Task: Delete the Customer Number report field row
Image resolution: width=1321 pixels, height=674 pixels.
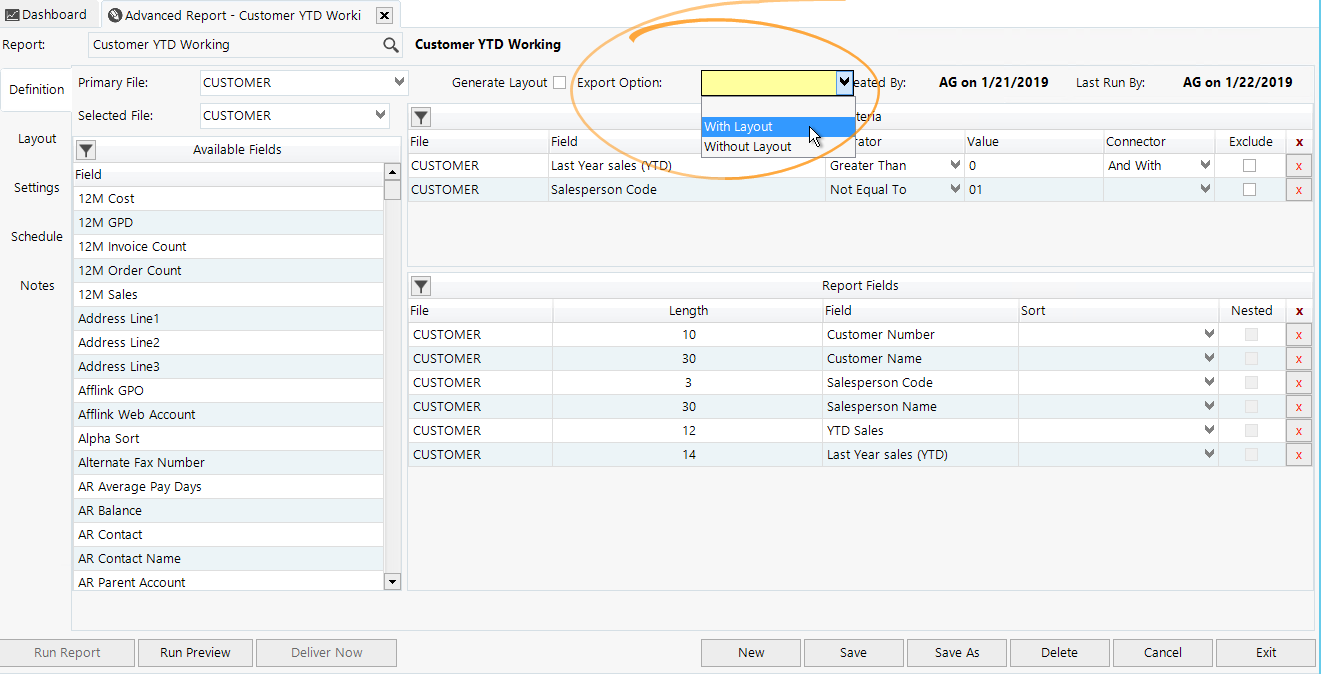Action: point(1298,334)
